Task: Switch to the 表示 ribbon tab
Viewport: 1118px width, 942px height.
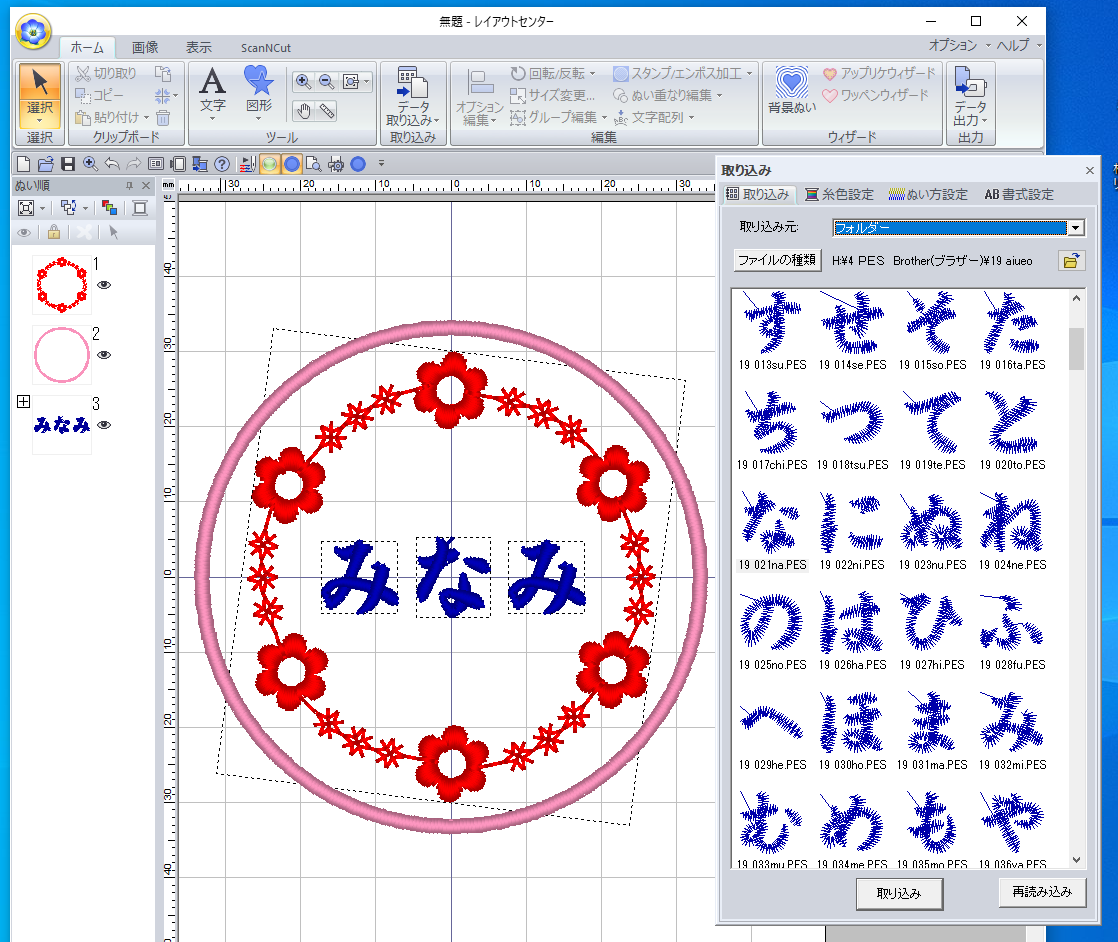Action: coord(198,47)
